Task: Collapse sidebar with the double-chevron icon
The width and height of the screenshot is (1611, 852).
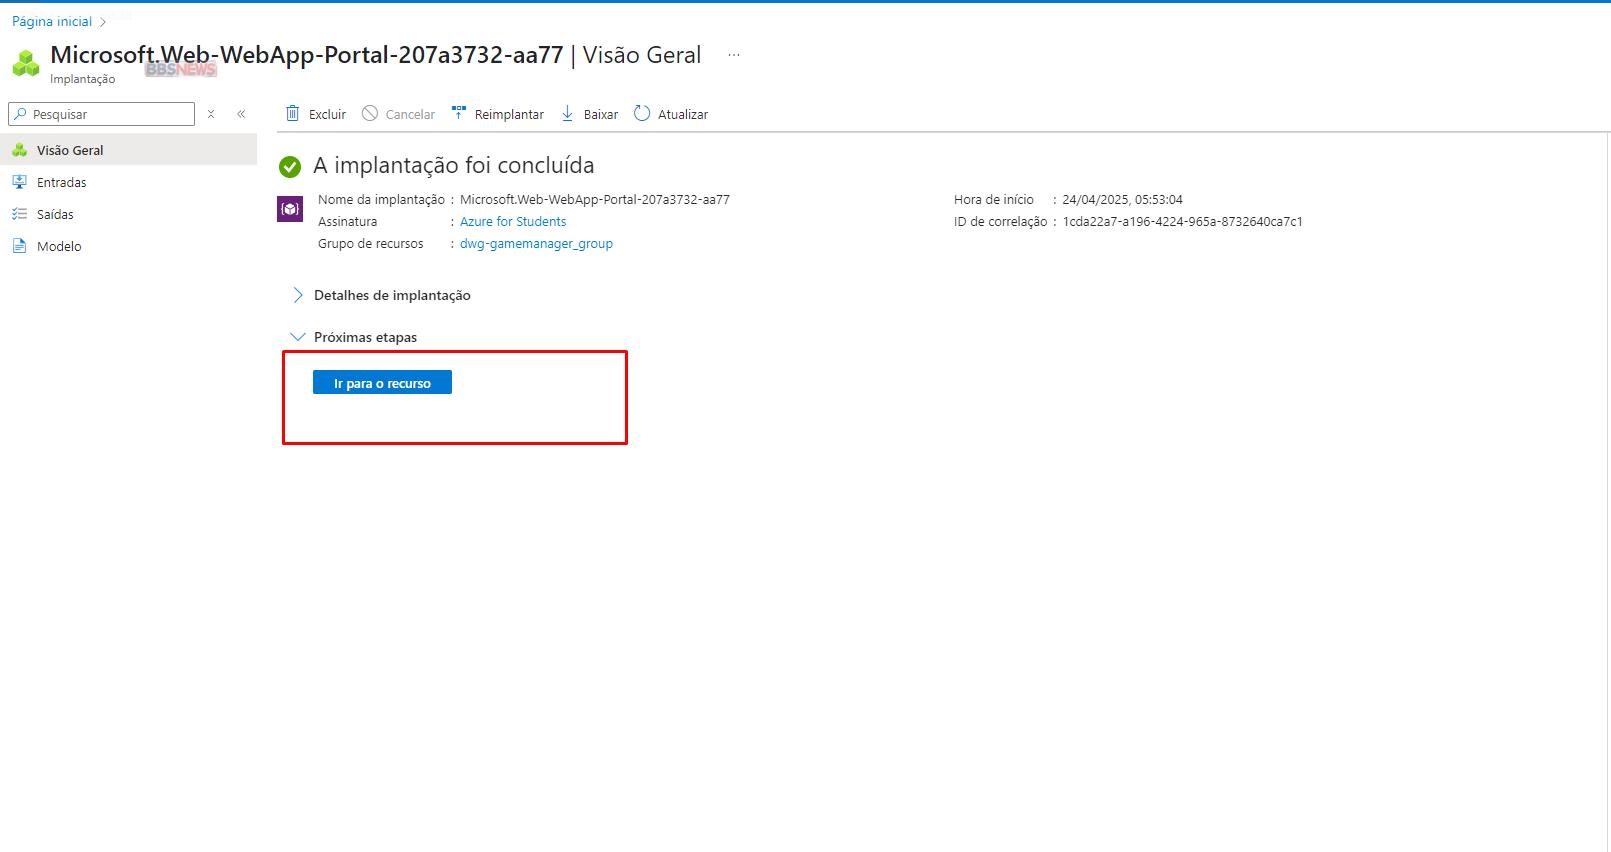Action: [241, 114]
